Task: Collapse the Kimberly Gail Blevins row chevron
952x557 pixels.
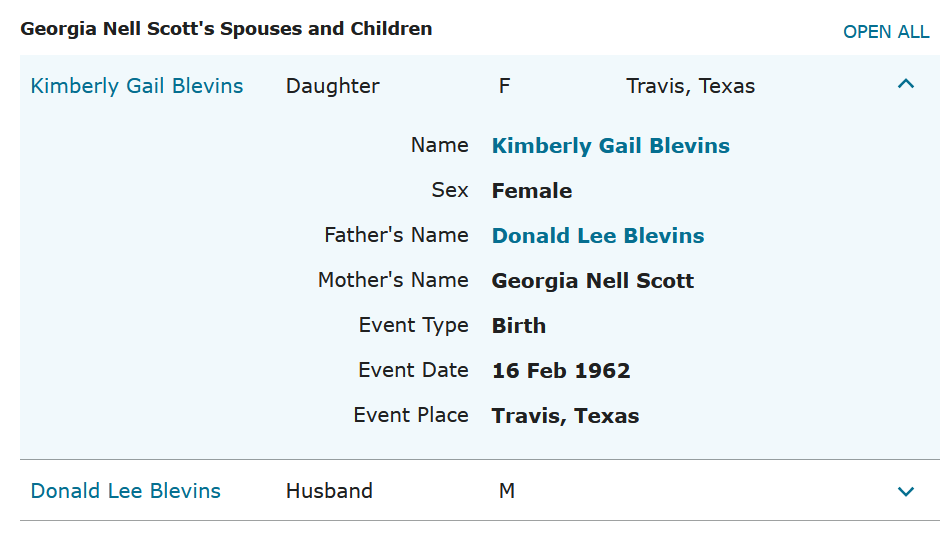Action: click(906, 85)
